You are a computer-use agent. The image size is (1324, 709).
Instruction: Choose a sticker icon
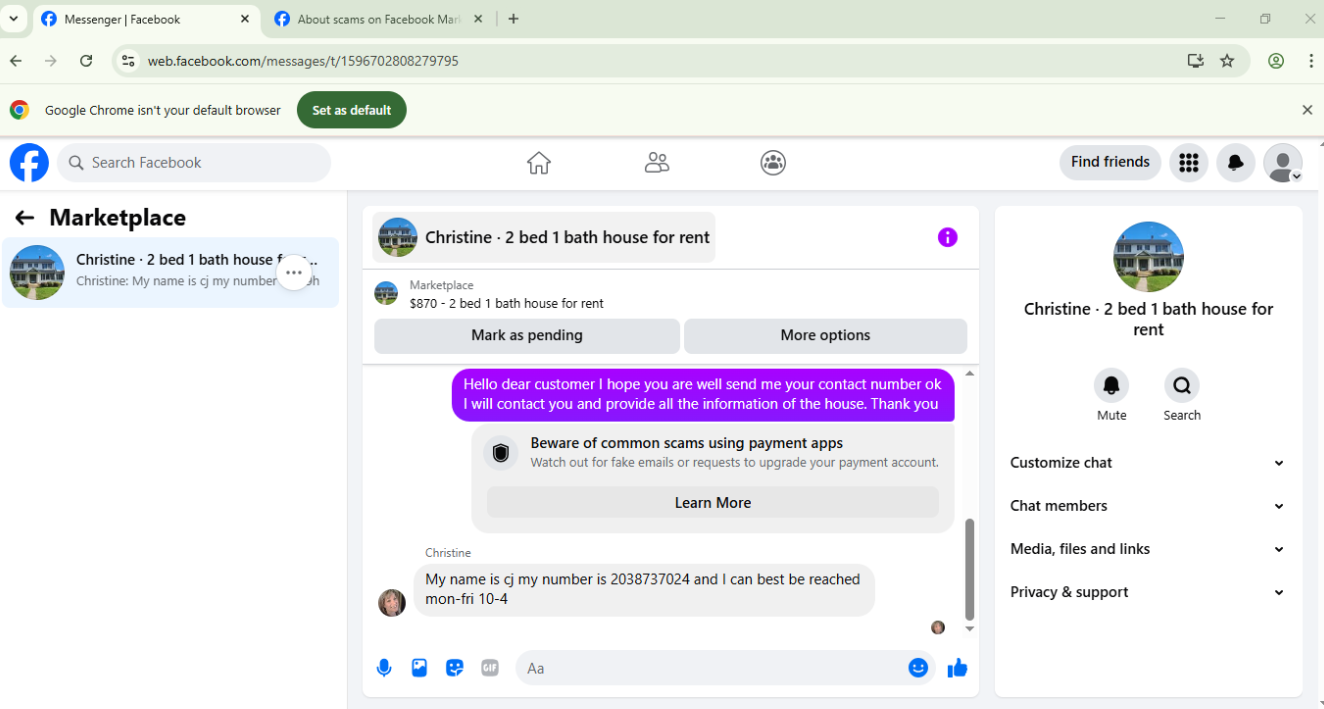(455, 668)
